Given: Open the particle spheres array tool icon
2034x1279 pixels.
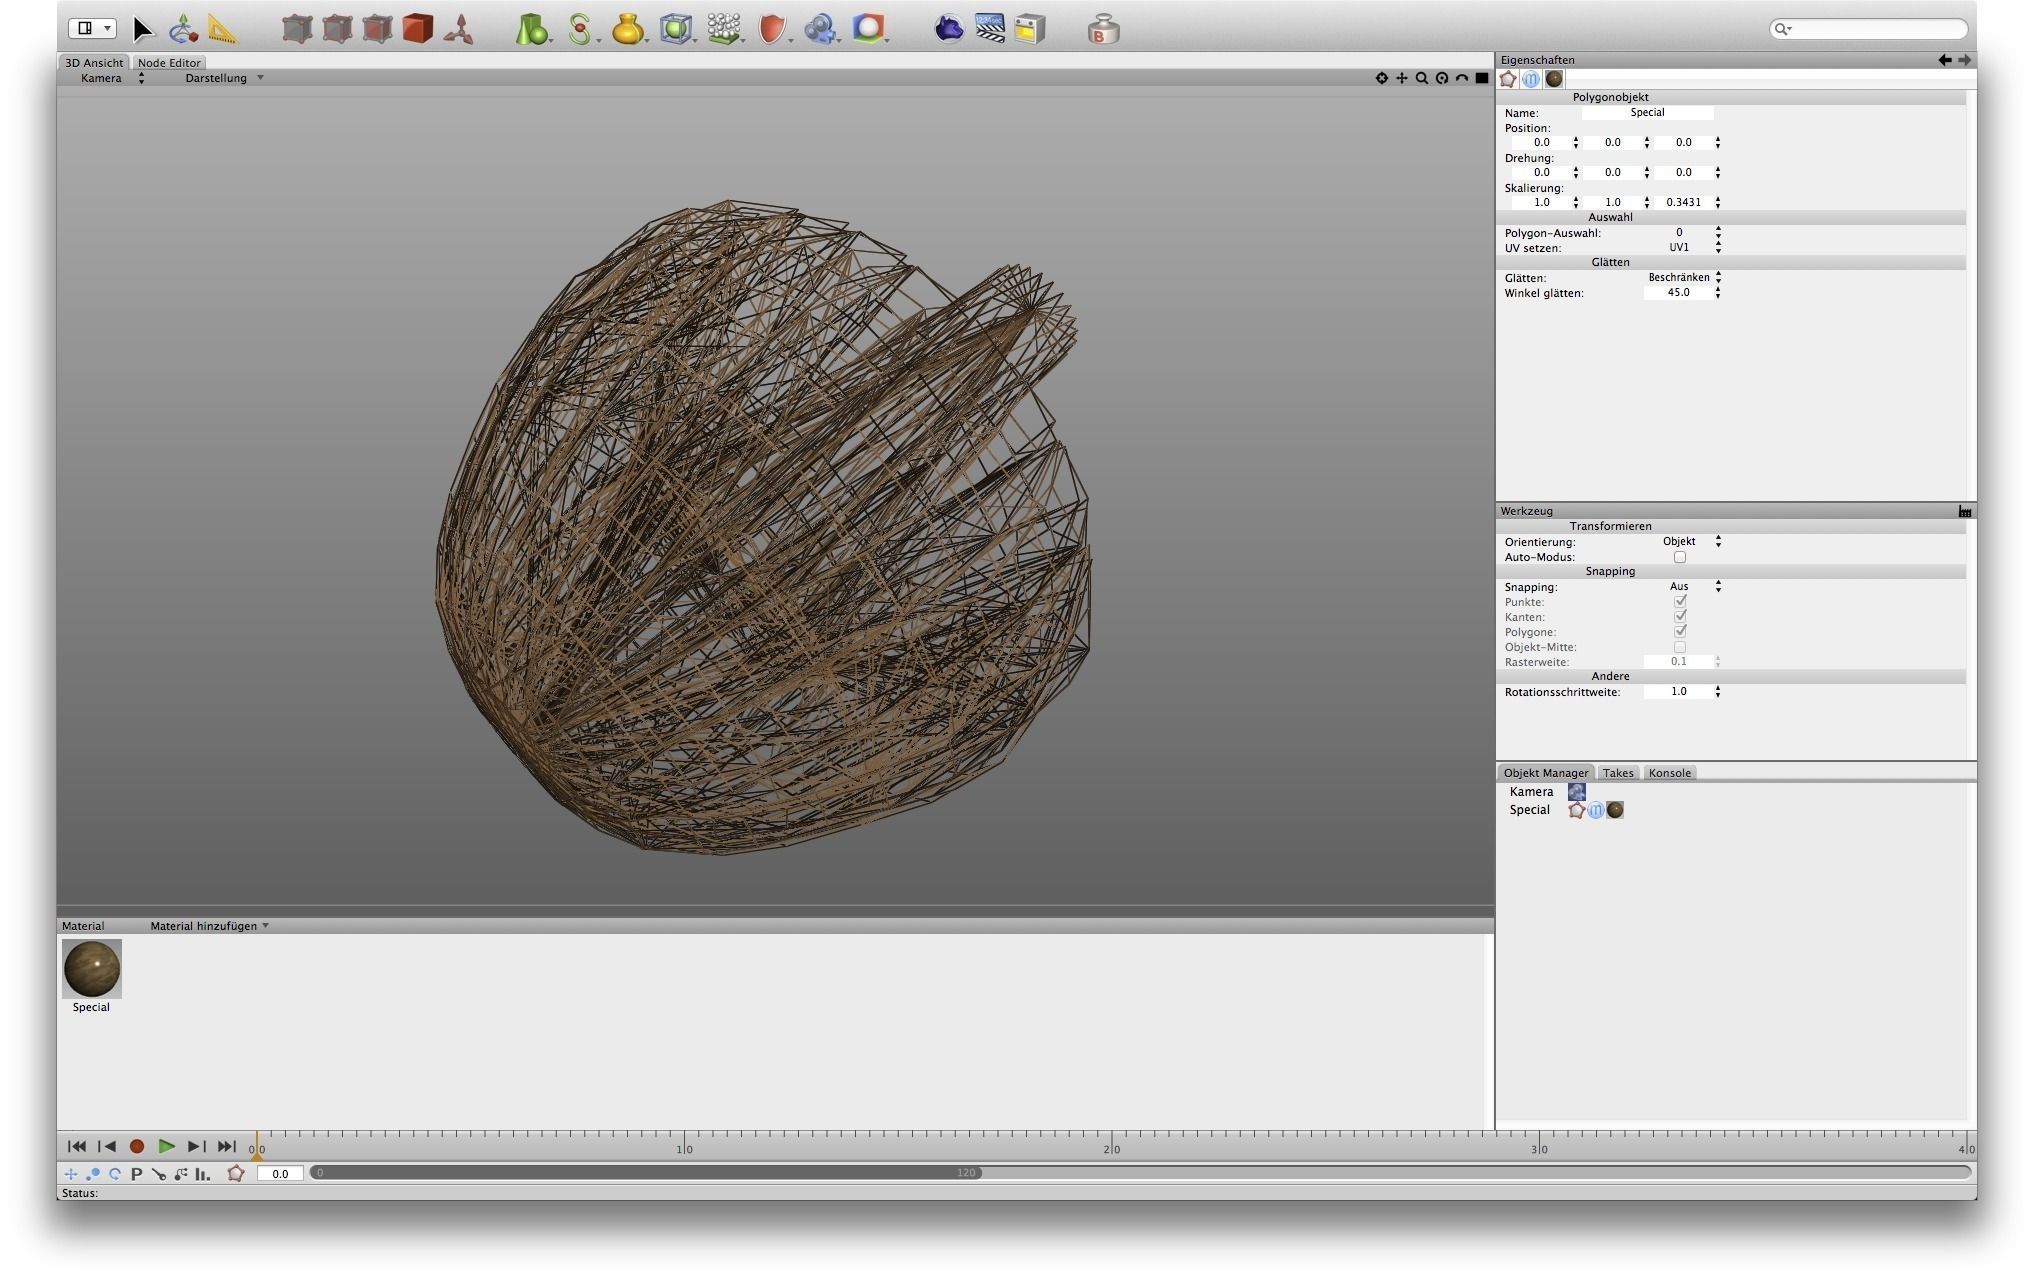Looking at the screenshot, I should [x=723, y=29].
